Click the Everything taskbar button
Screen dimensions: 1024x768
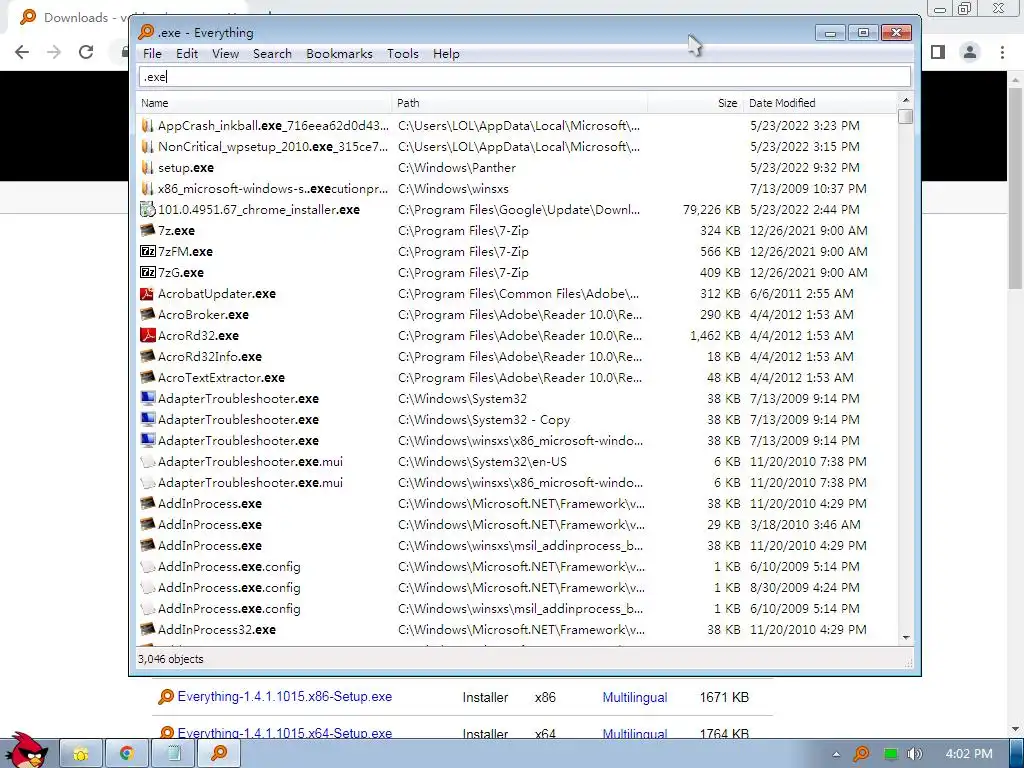click(x=219, y=754)
